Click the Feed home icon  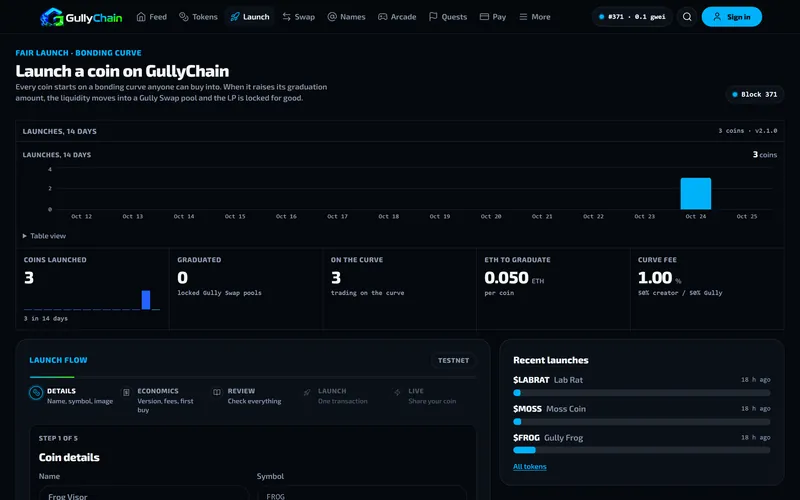tap(141, 17)
